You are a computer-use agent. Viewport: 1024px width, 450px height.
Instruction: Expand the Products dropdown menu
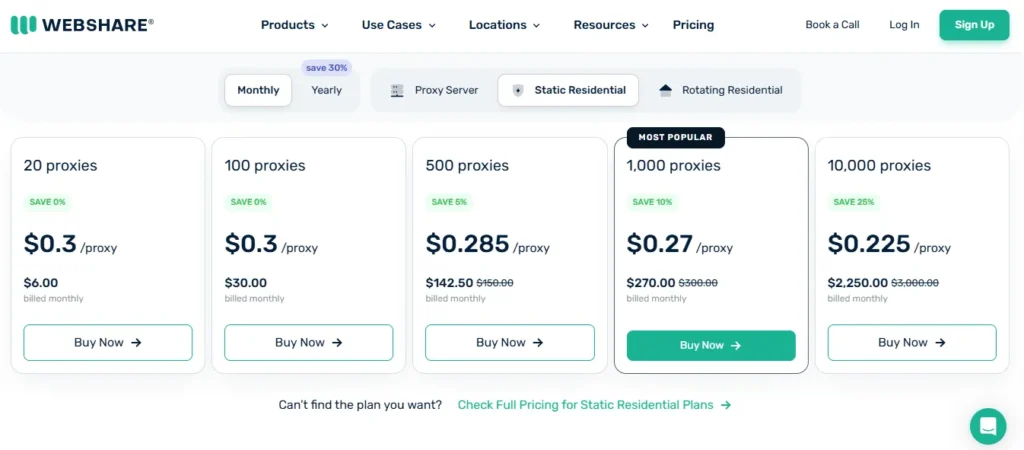(295, 25)
